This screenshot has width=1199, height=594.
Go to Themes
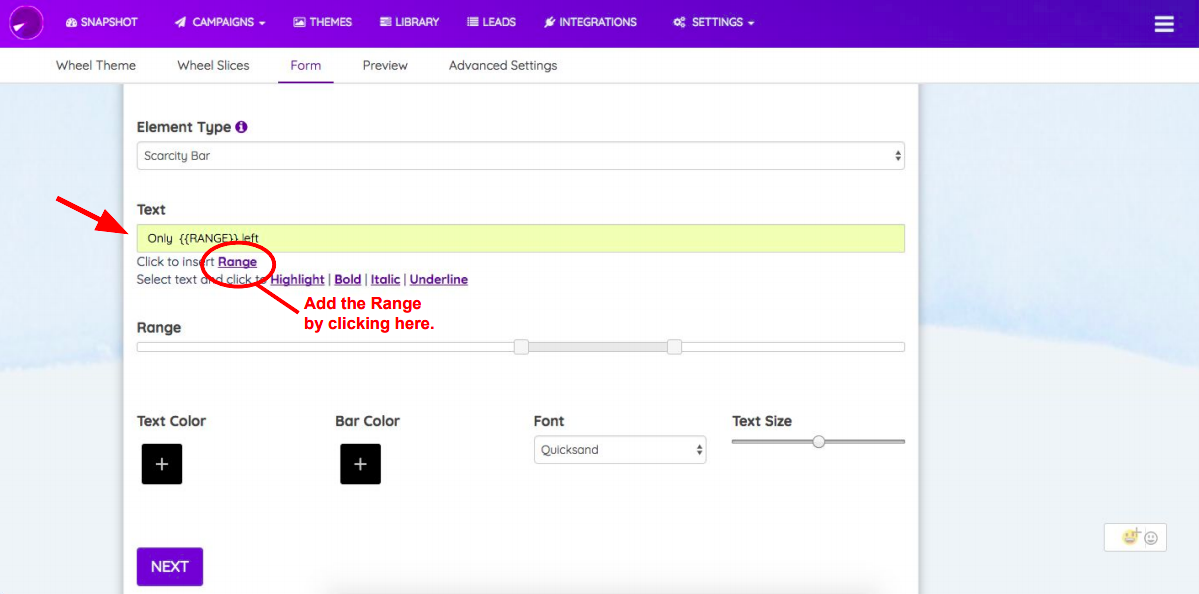click(323, 22)
